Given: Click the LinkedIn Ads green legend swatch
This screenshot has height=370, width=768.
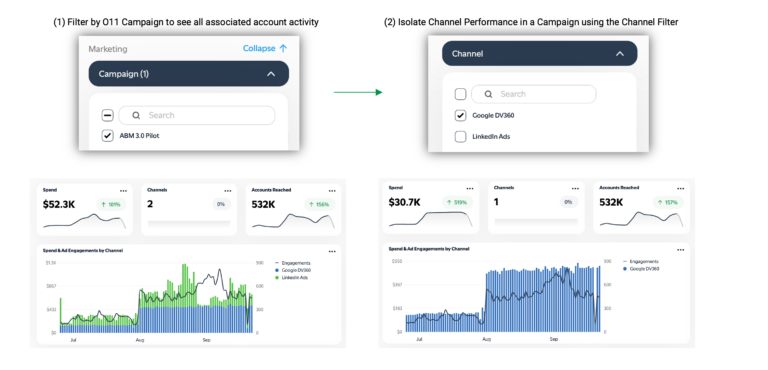Looking at the screenshot, I should (x=277, y=278).
